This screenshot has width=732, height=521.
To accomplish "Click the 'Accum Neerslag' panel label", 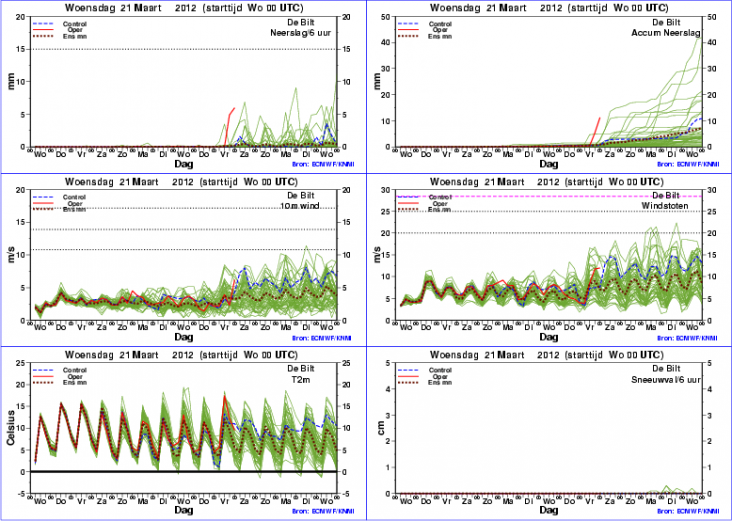I will click(666, 33).
